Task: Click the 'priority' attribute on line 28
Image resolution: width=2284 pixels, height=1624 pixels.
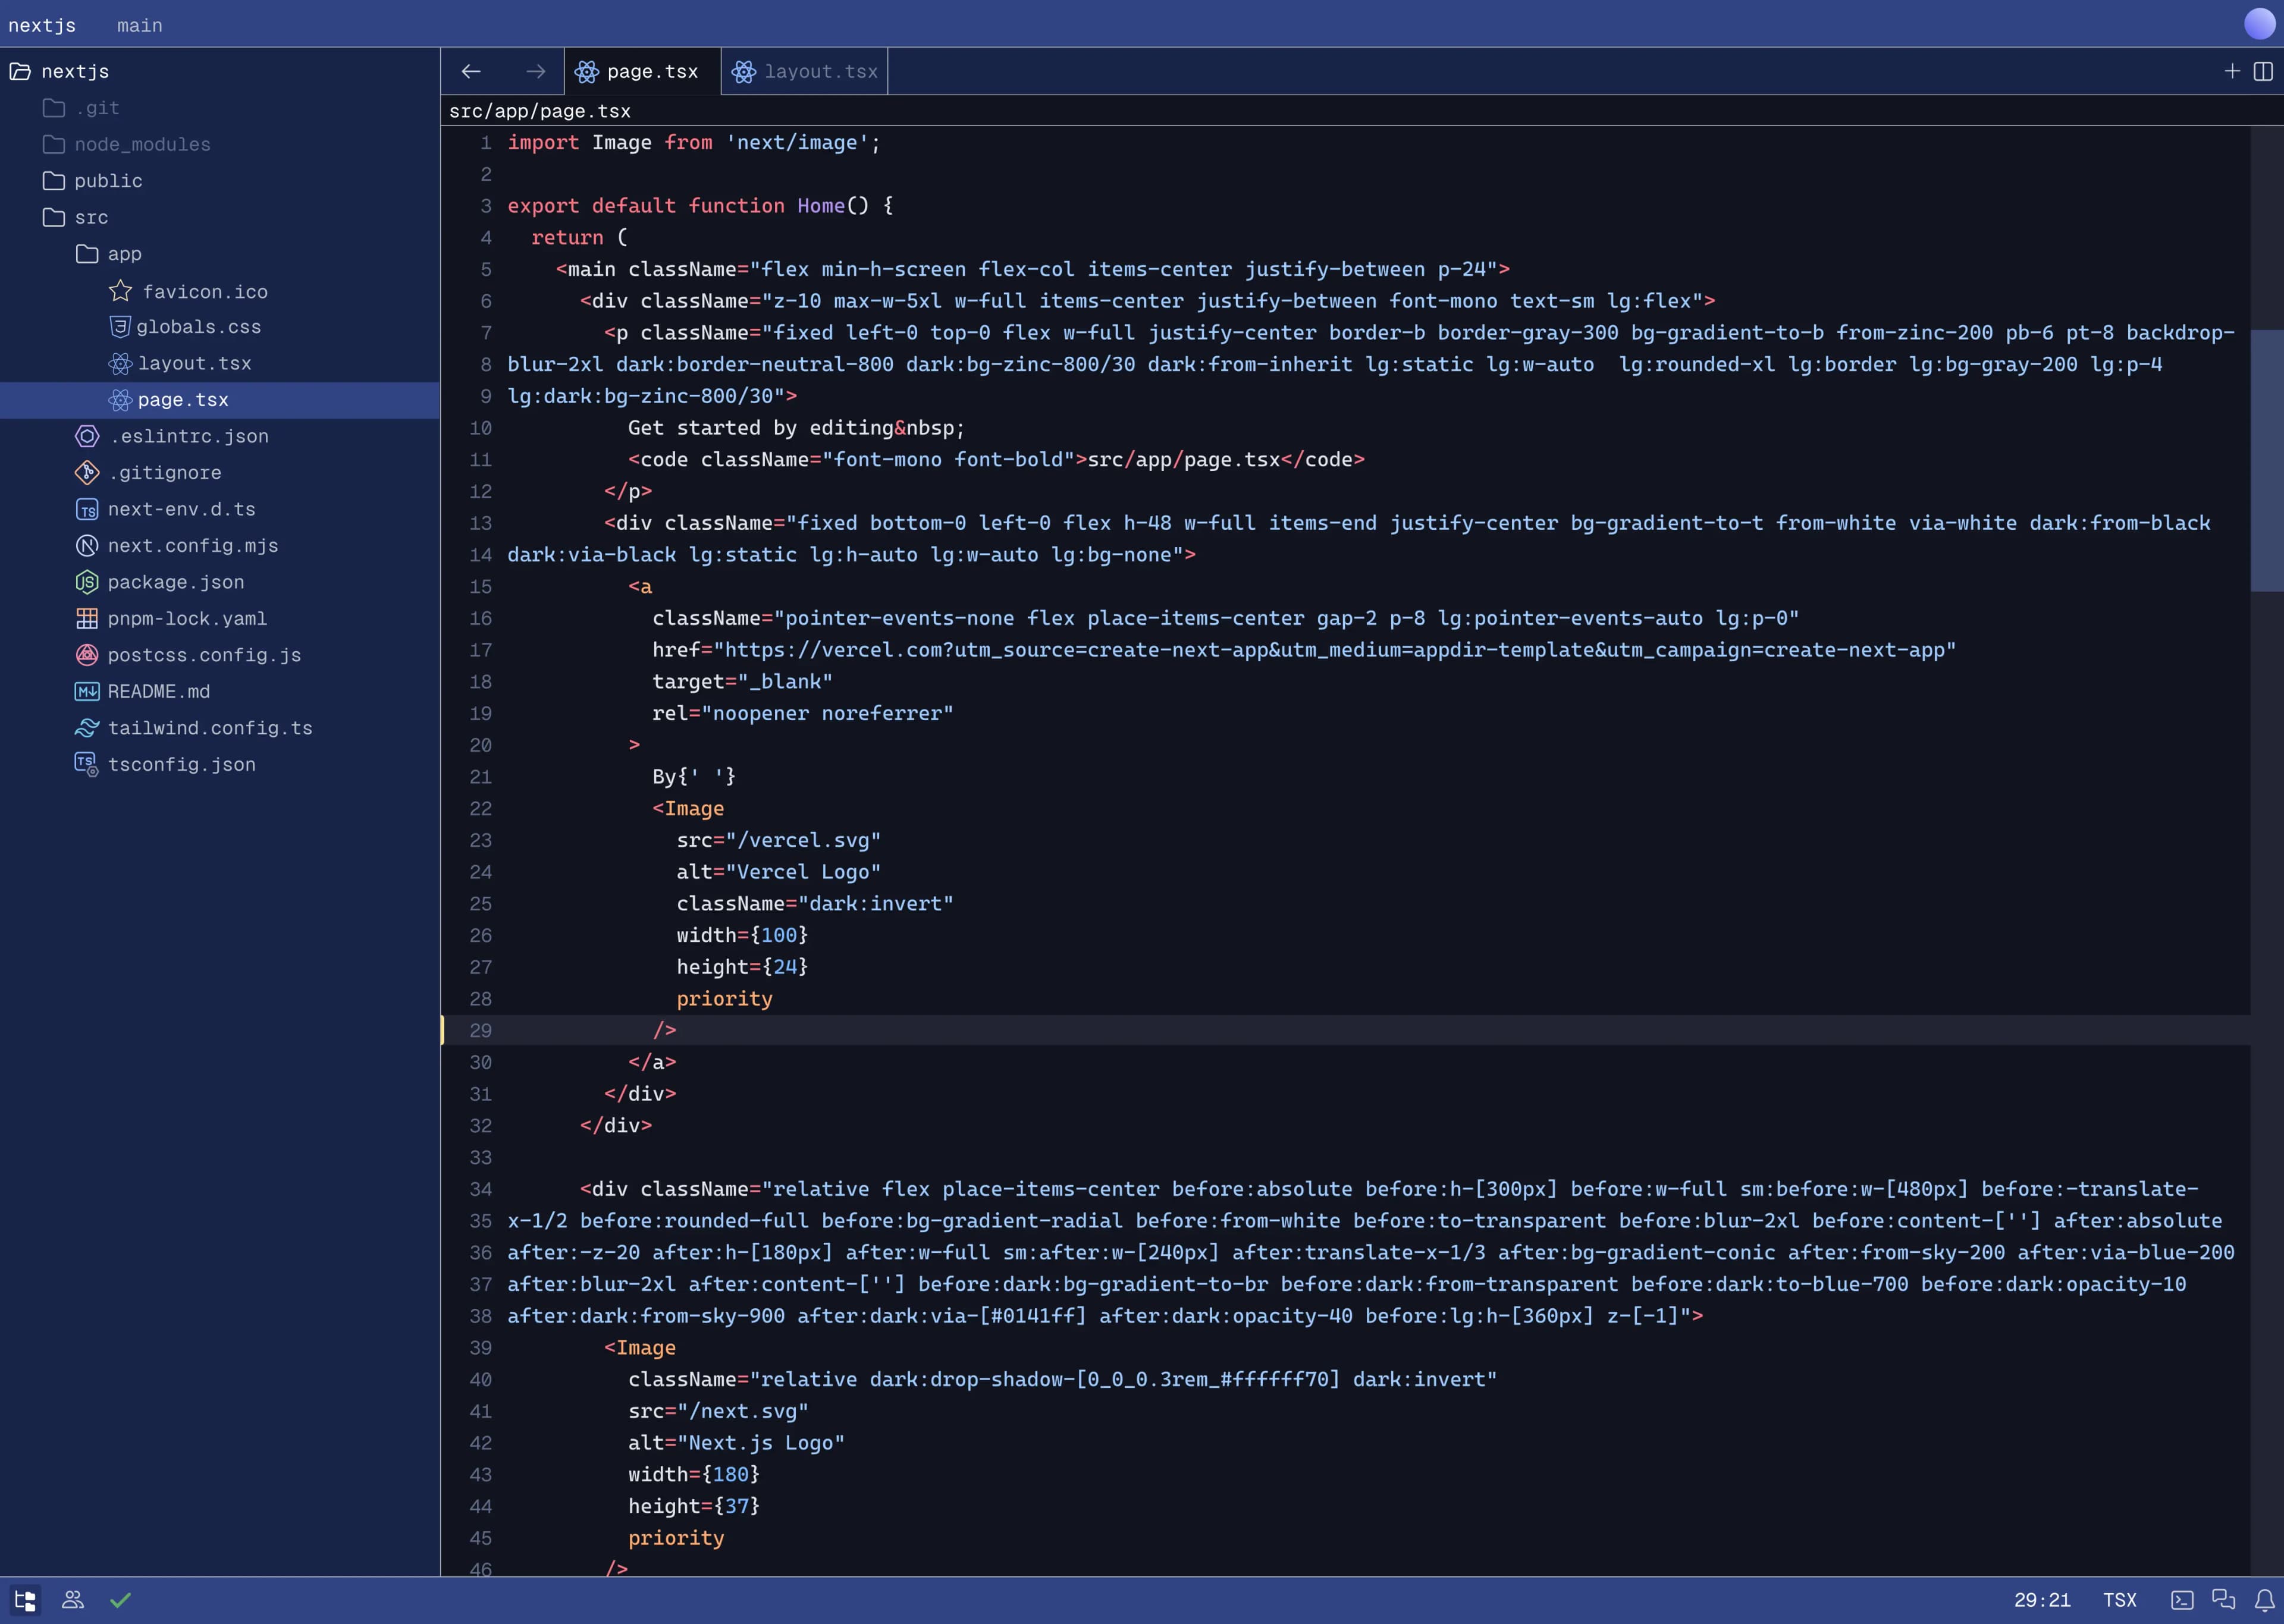Action: tap(724, 998)
